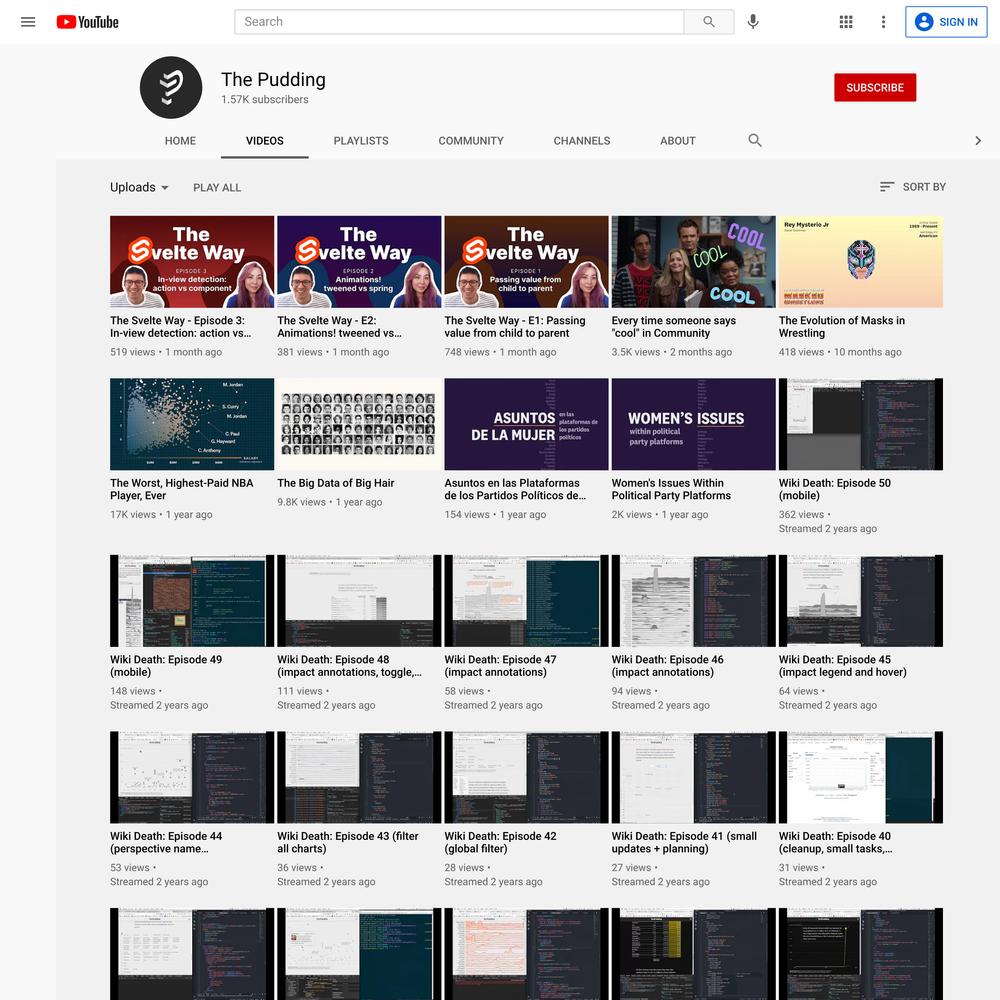Image resolution: width=1000 pixels, height=1000 pixels.
Task: Switch to the Home tab
Action: tap(180, 141)
